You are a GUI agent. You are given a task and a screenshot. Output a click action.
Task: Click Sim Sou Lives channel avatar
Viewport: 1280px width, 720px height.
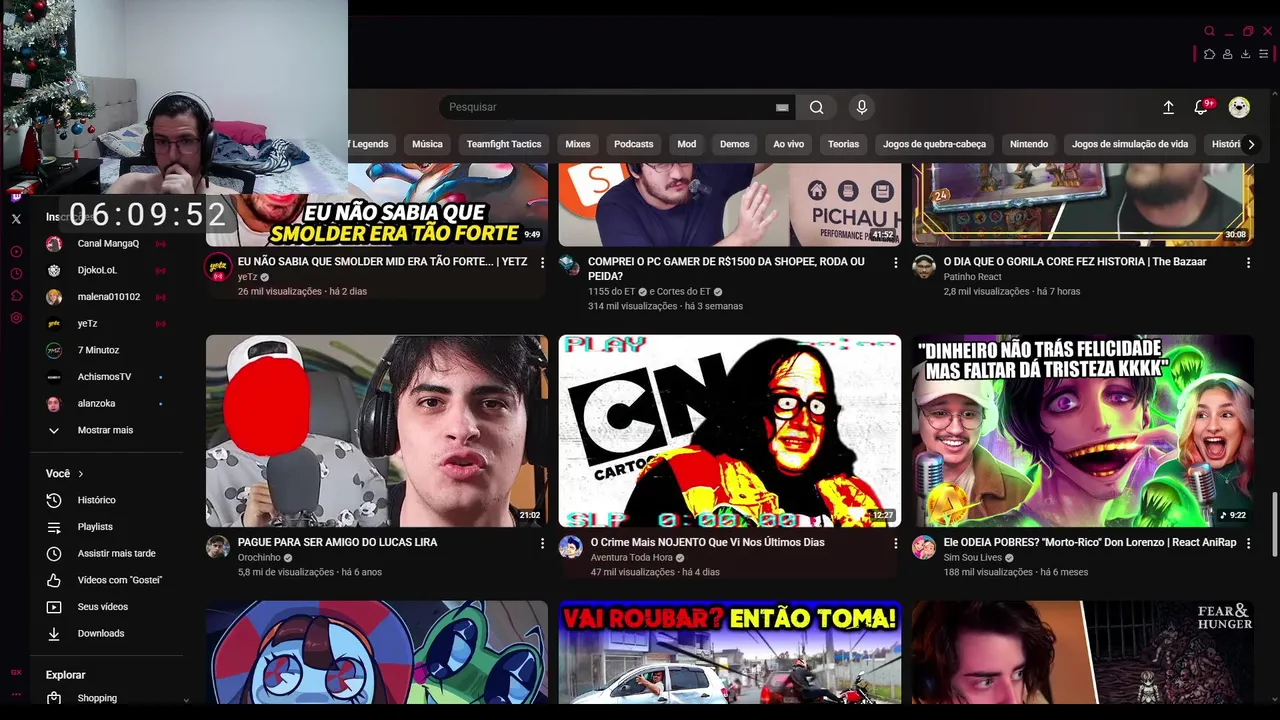[x=924, y=548]
